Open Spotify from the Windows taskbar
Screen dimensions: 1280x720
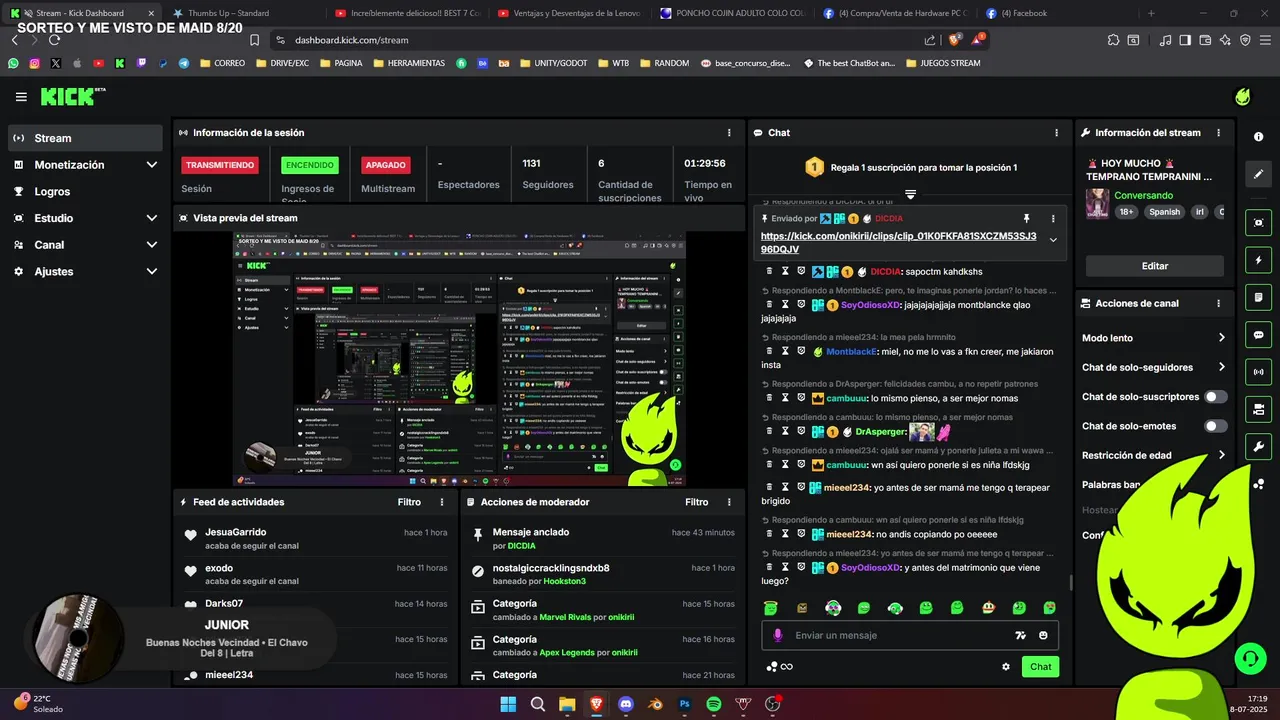tap(714, 704)
